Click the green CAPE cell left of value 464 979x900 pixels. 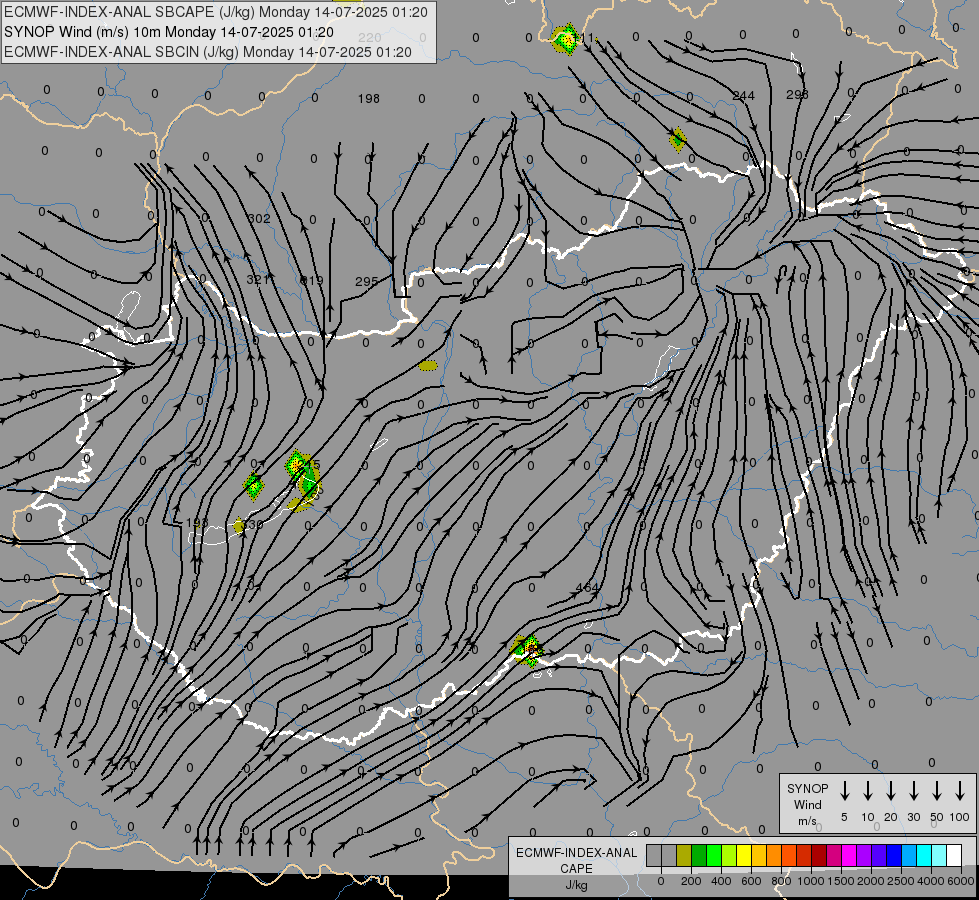527,650
